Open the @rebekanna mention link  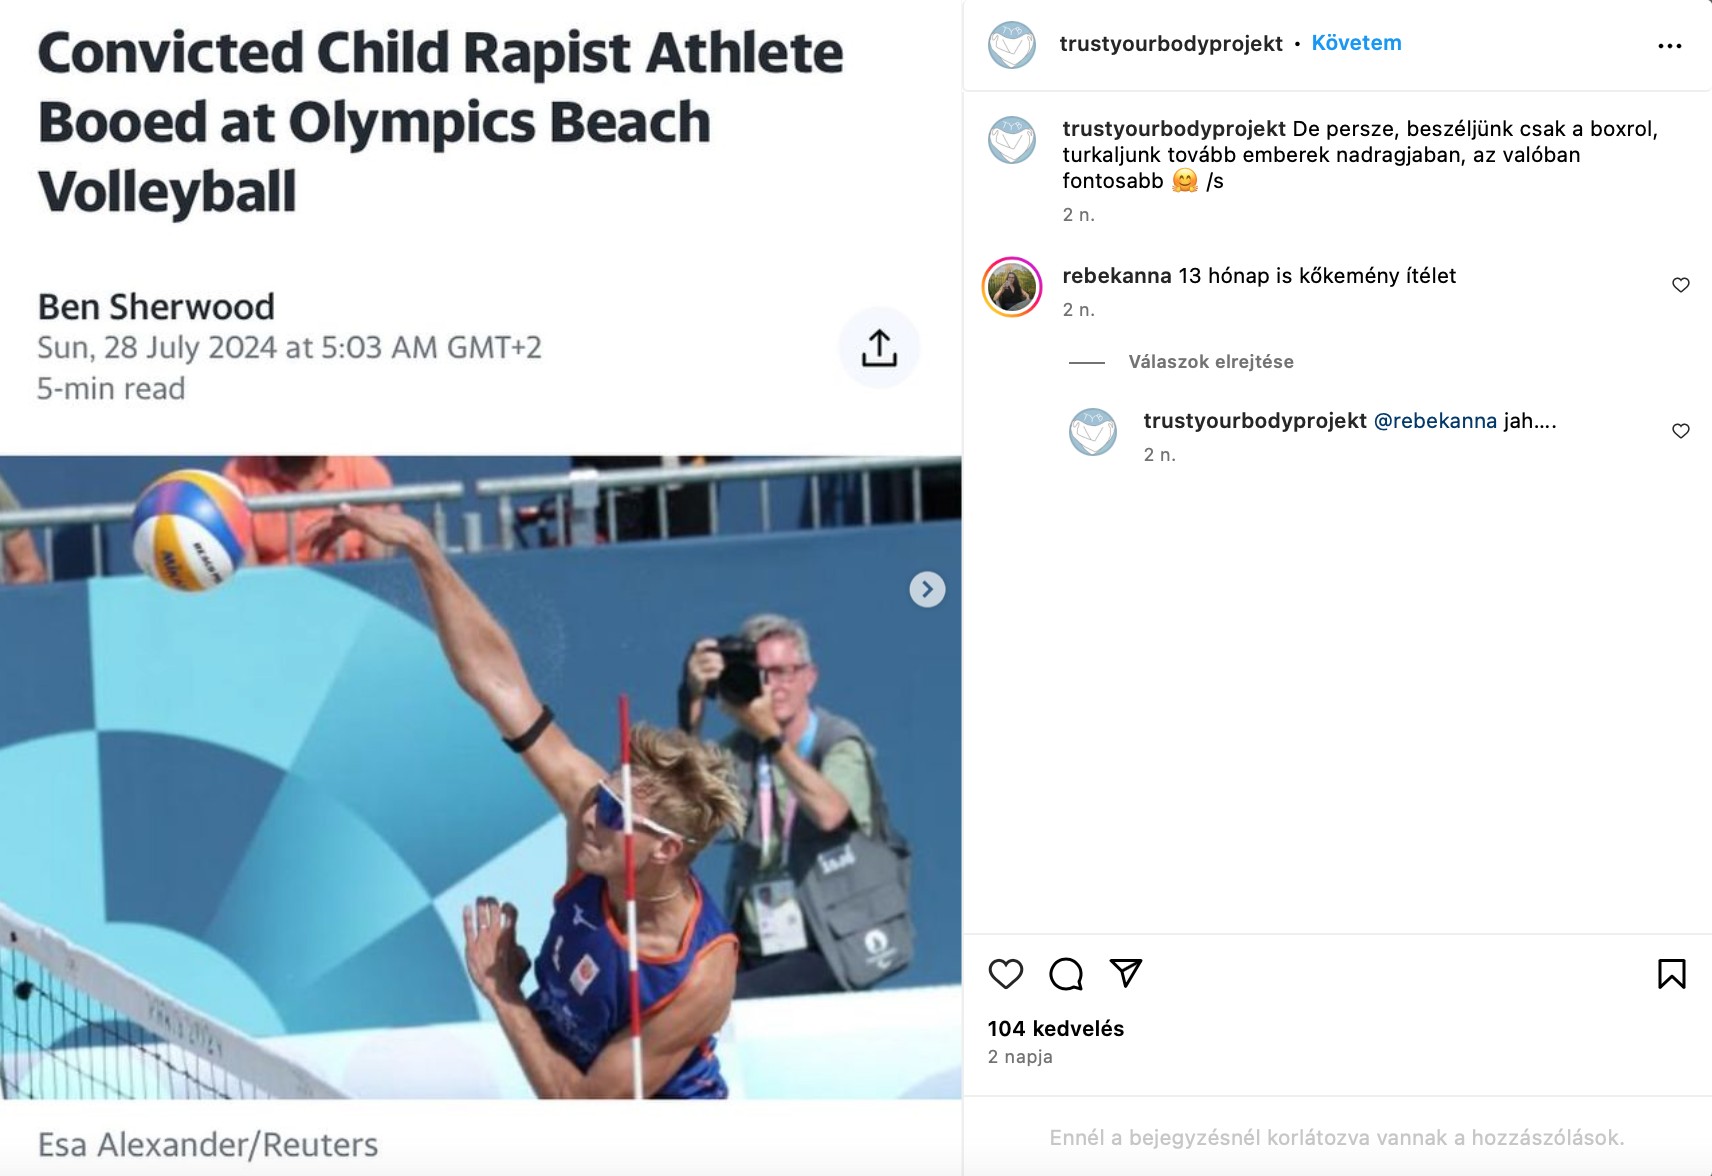coord(1435,421)
